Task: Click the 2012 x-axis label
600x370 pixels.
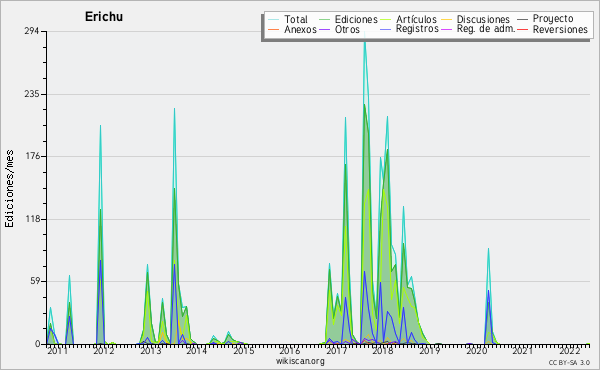Action: [x=104, y=350]
